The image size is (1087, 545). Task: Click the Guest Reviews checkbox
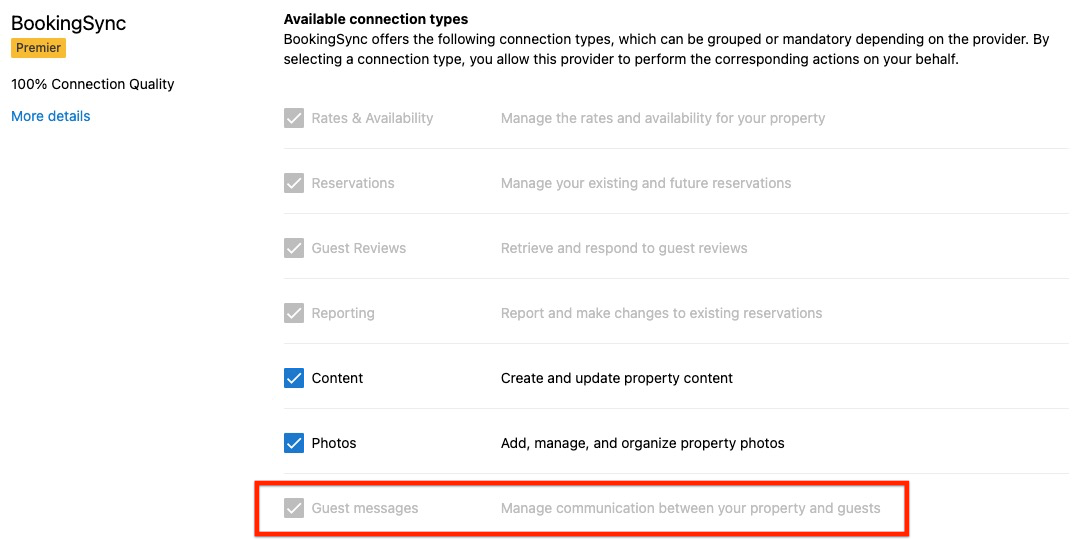click(294, 248)
